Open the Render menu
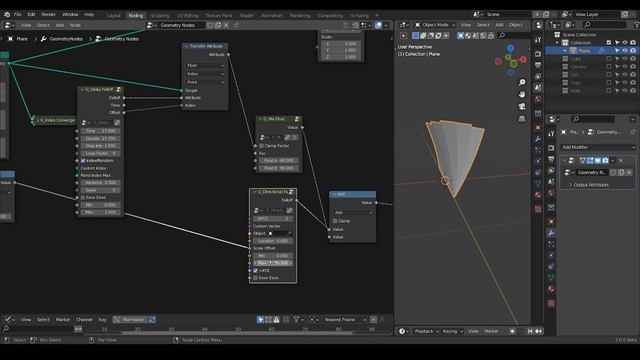 click(48, 14)
